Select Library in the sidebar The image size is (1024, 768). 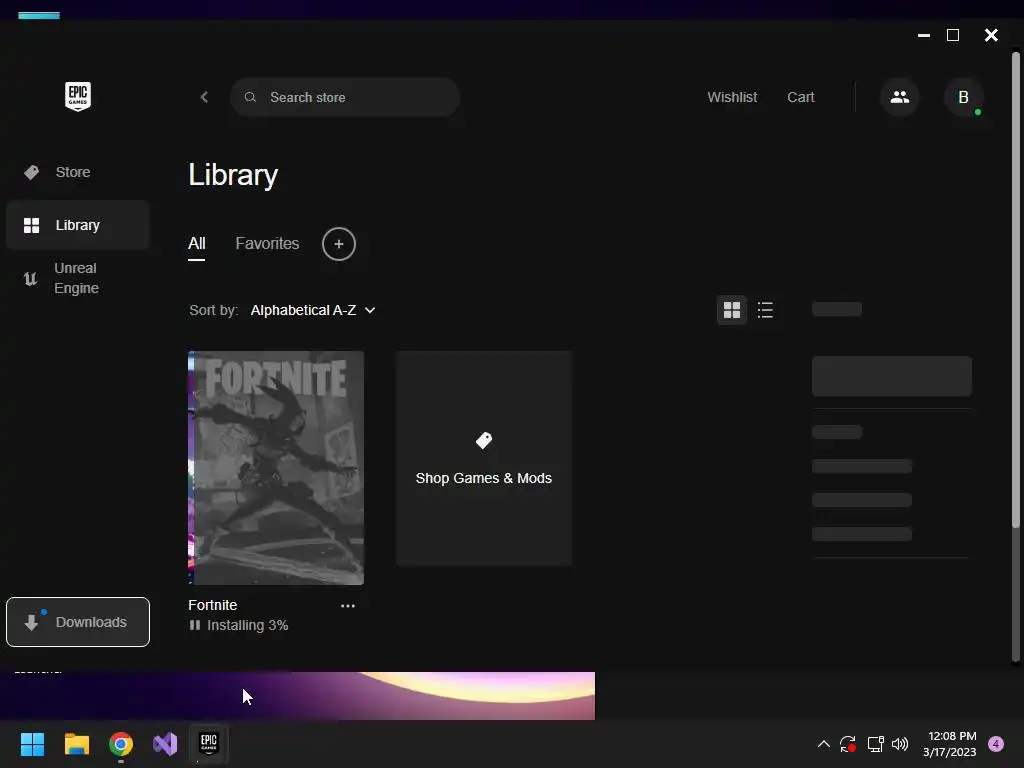[x=78, y=225]
